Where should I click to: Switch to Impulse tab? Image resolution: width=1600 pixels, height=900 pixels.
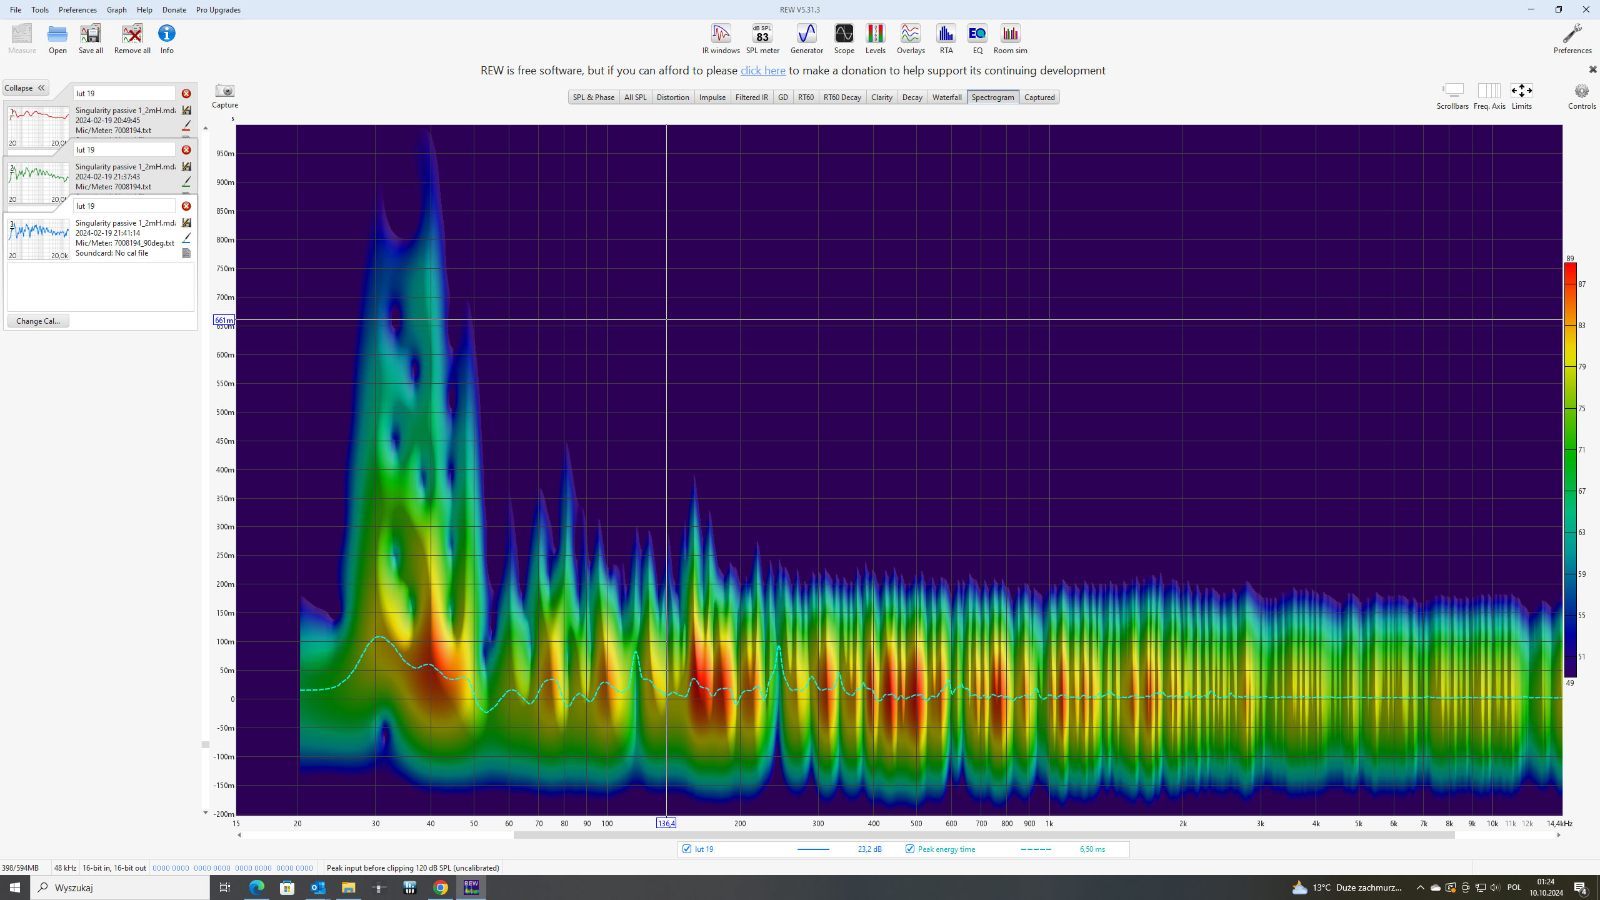coord(712,97)
